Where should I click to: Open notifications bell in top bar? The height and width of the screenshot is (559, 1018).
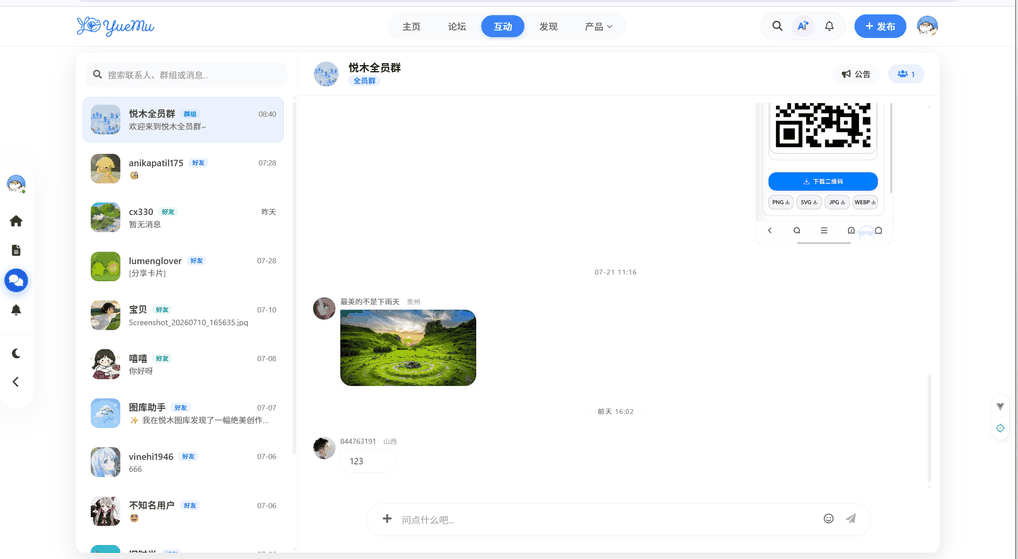(829, 26)
